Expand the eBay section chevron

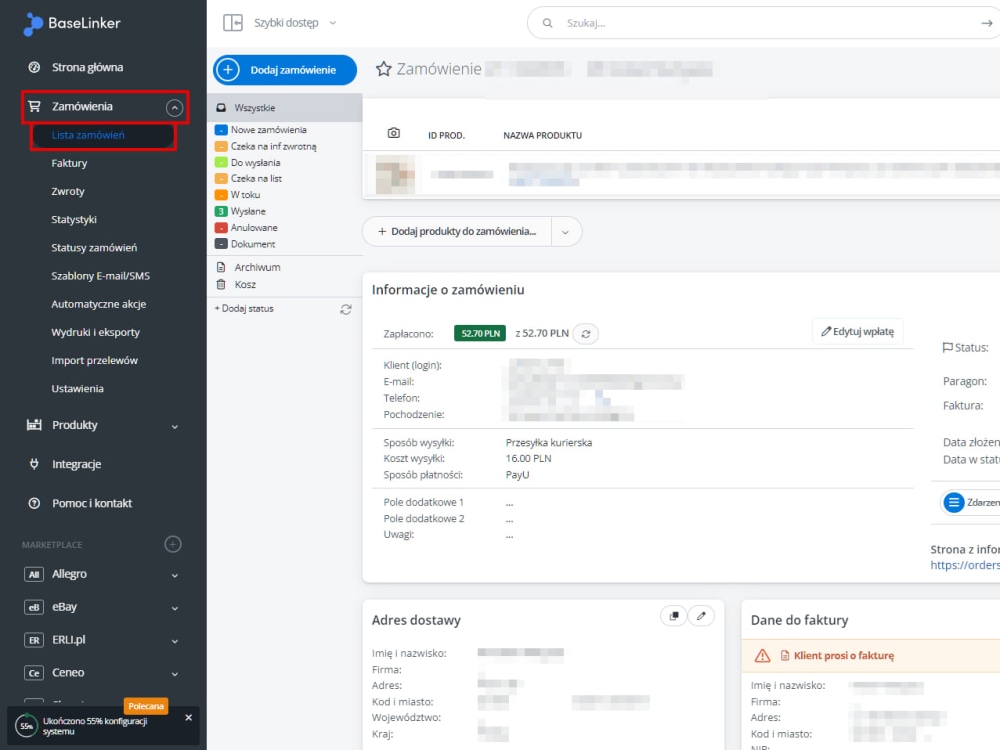pos(174,608)
